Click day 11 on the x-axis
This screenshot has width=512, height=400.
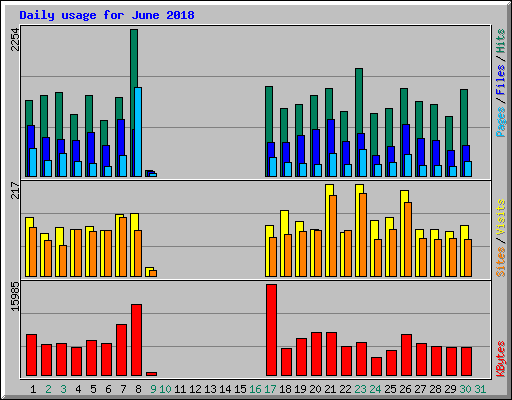pos(180,389)
